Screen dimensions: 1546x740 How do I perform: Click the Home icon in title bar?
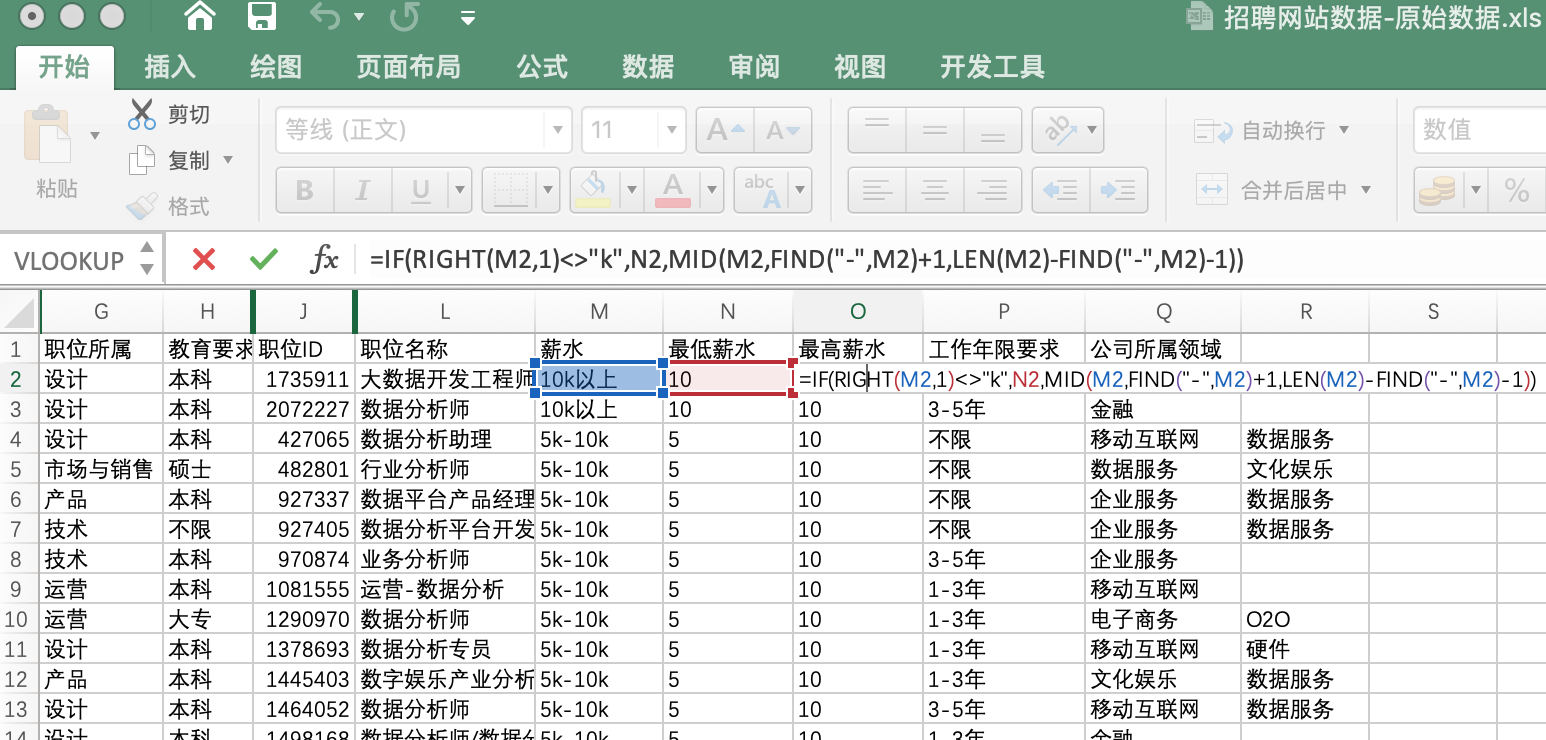(x=200, y=16)
